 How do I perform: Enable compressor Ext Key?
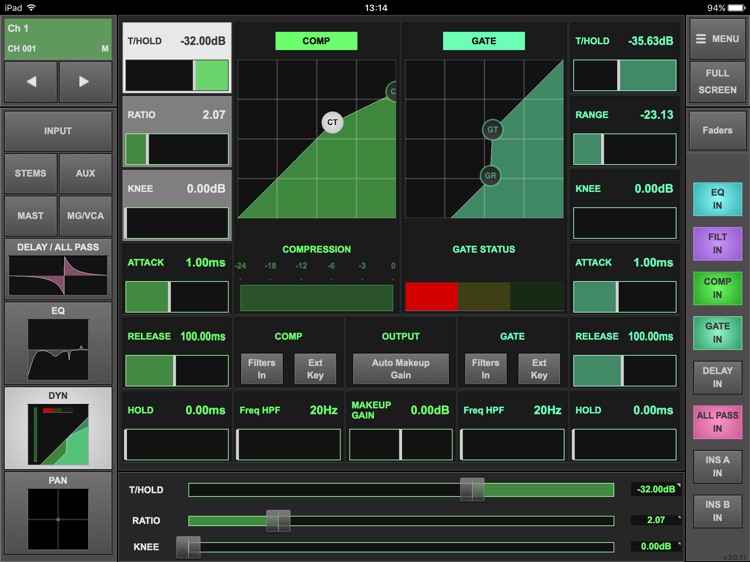coord(315,369)
